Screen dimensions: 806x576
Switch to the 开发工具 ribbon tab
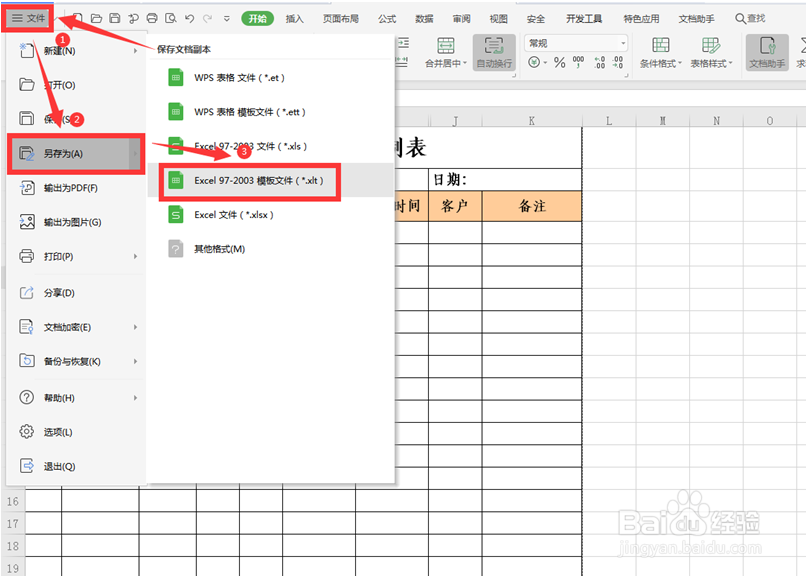(x=584, y=19)
